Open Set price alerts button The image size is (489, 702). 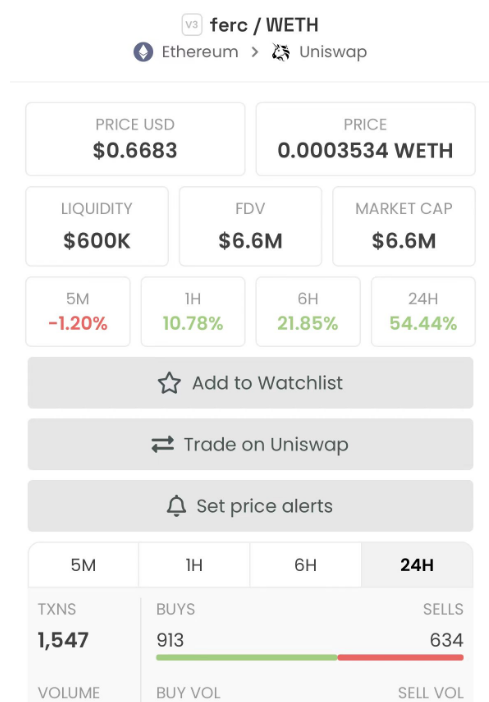[250, 506]
